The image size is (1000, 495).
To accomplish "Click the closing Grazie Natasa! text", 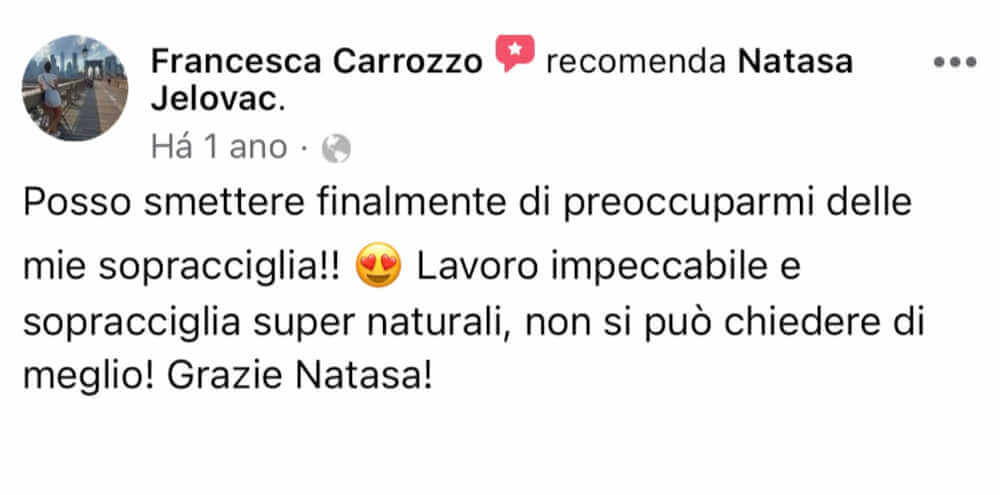I will 300,376.
